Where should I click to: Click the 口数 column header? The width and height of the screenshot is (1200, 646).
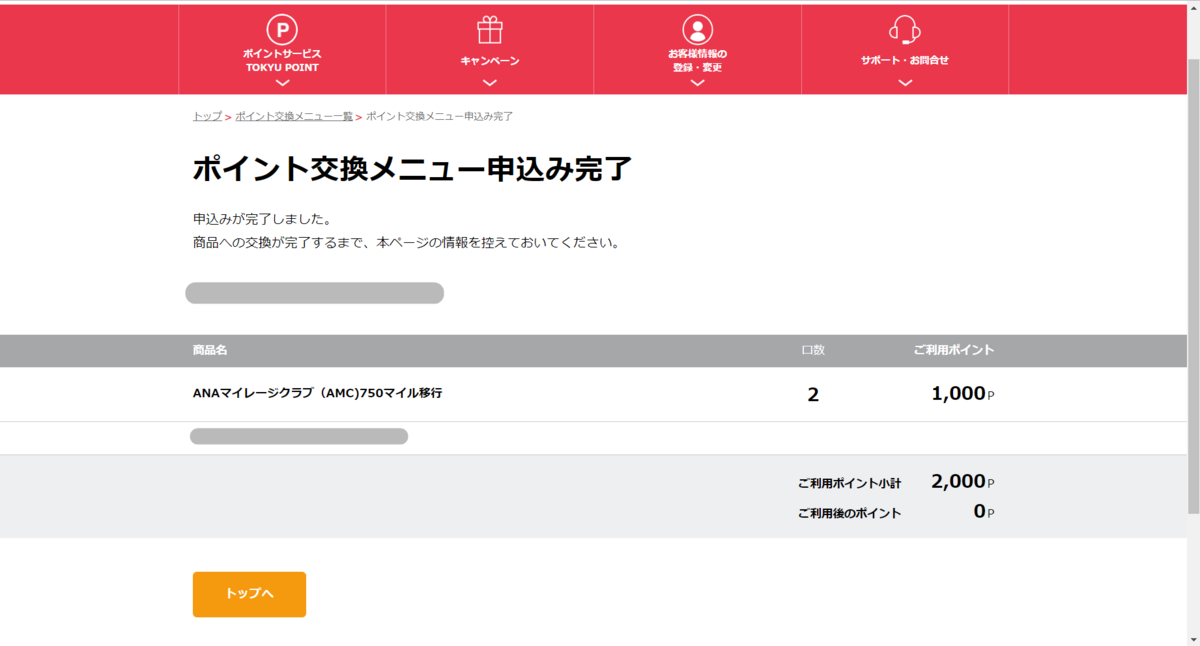coord(813,350)
